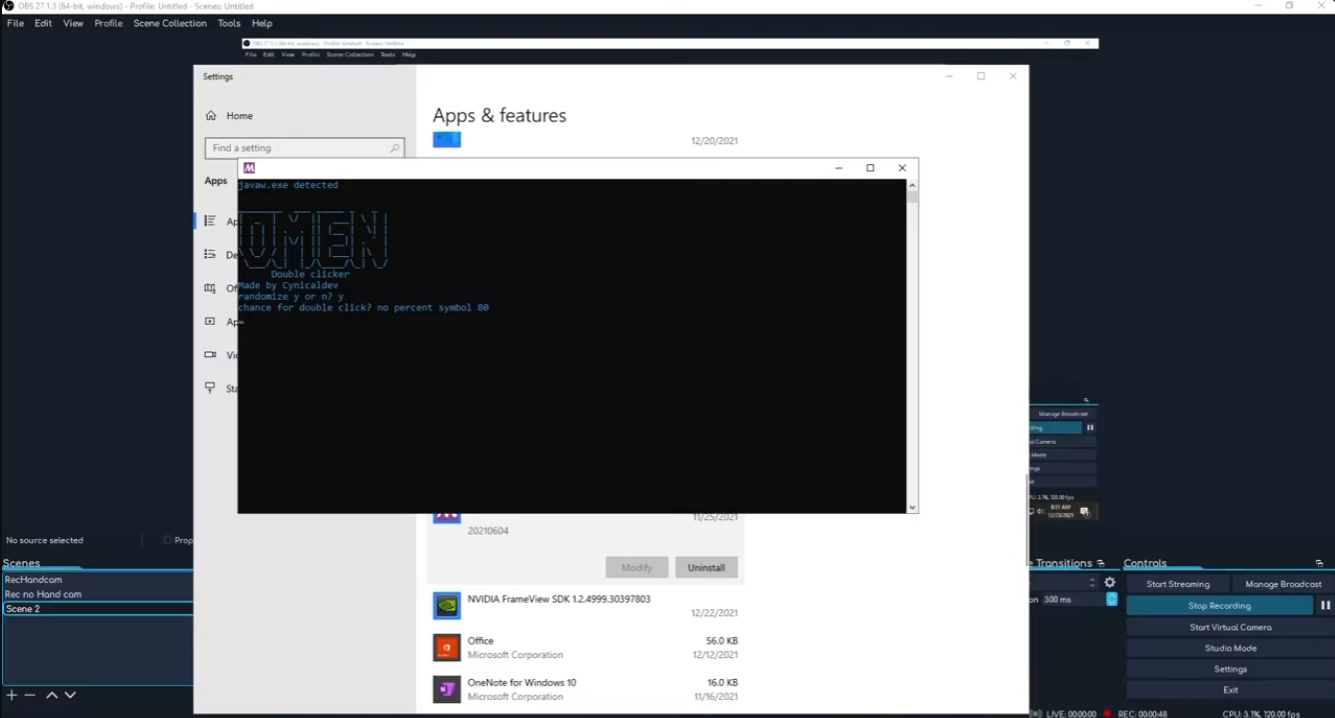Open the Tools menu
This screenshot has height=718, width=1335.
[229, 23]
